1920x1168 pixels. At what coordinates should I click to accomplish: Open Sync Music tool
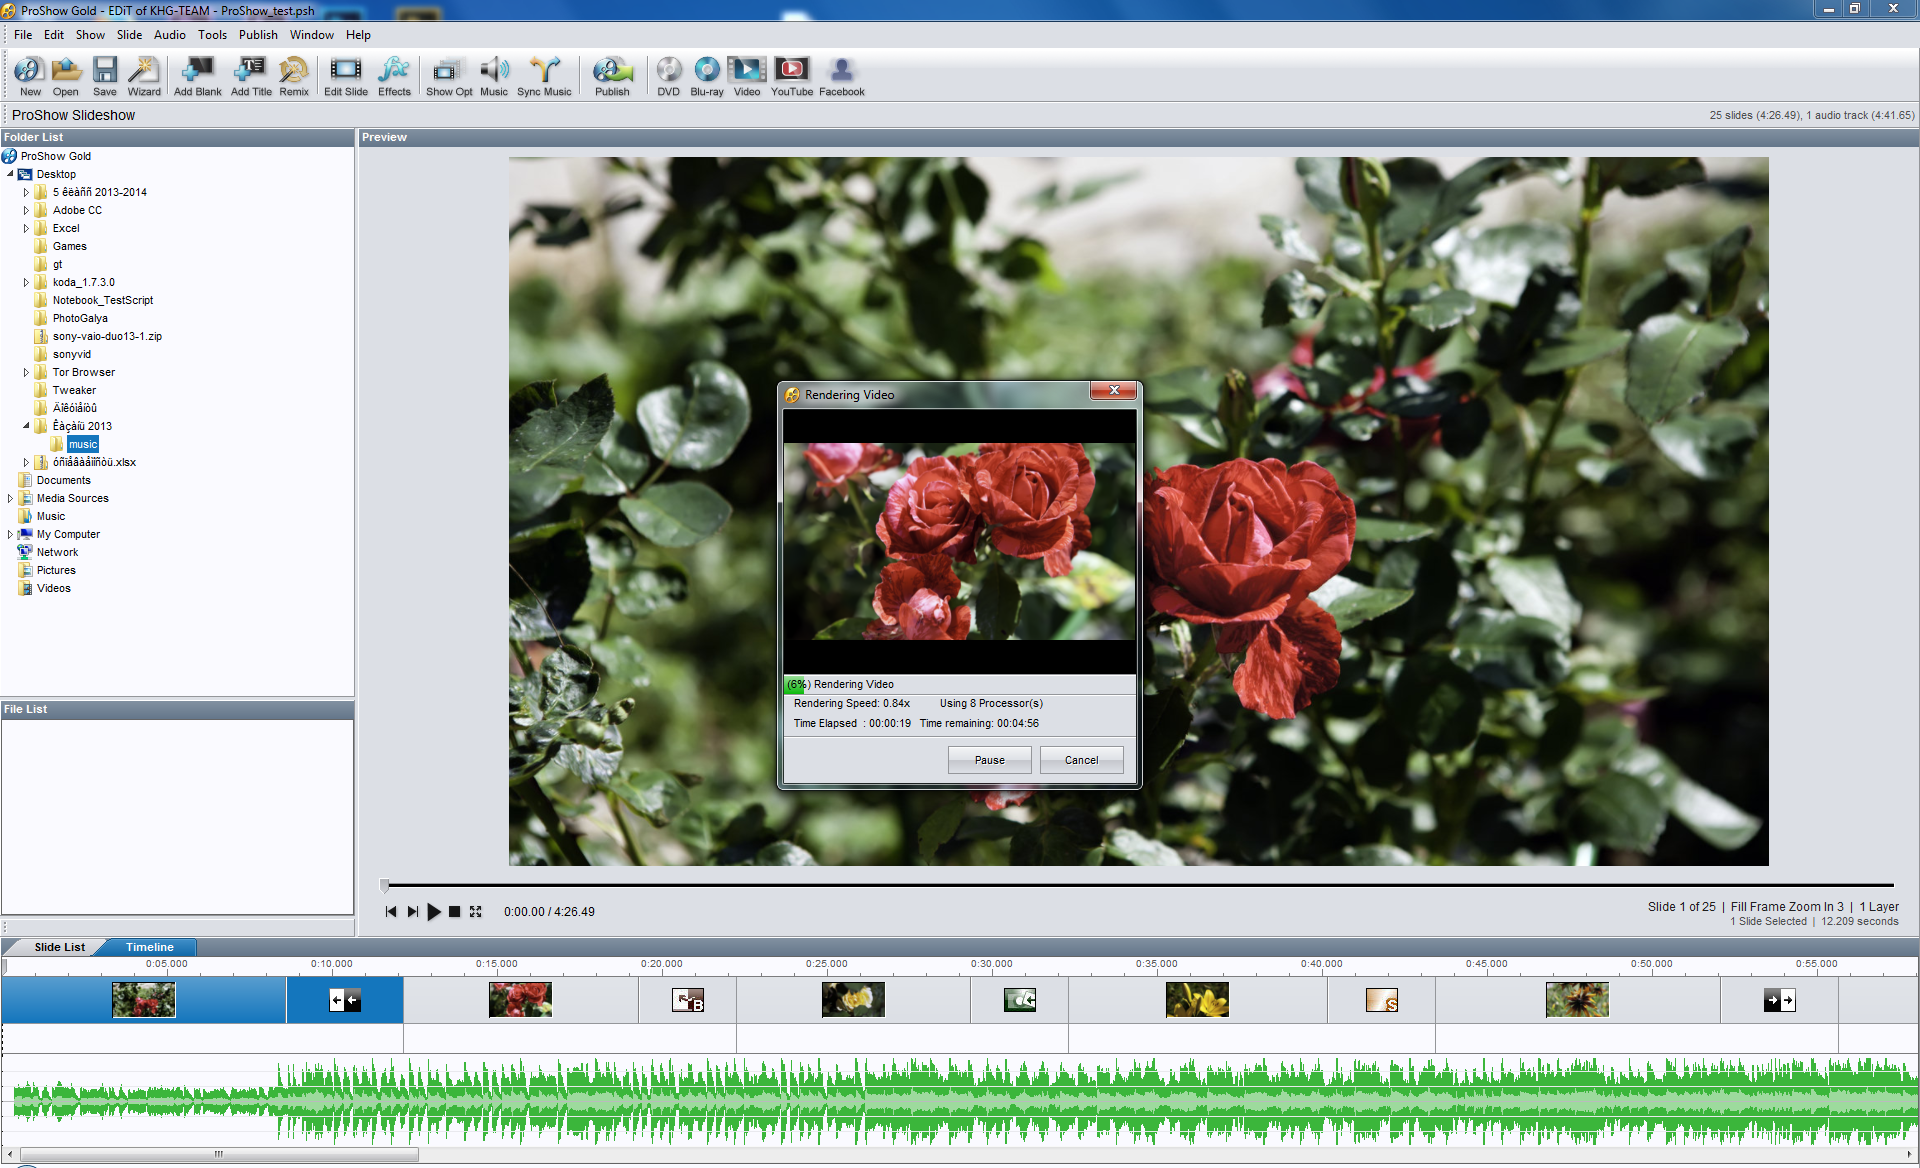click(544, 76)
